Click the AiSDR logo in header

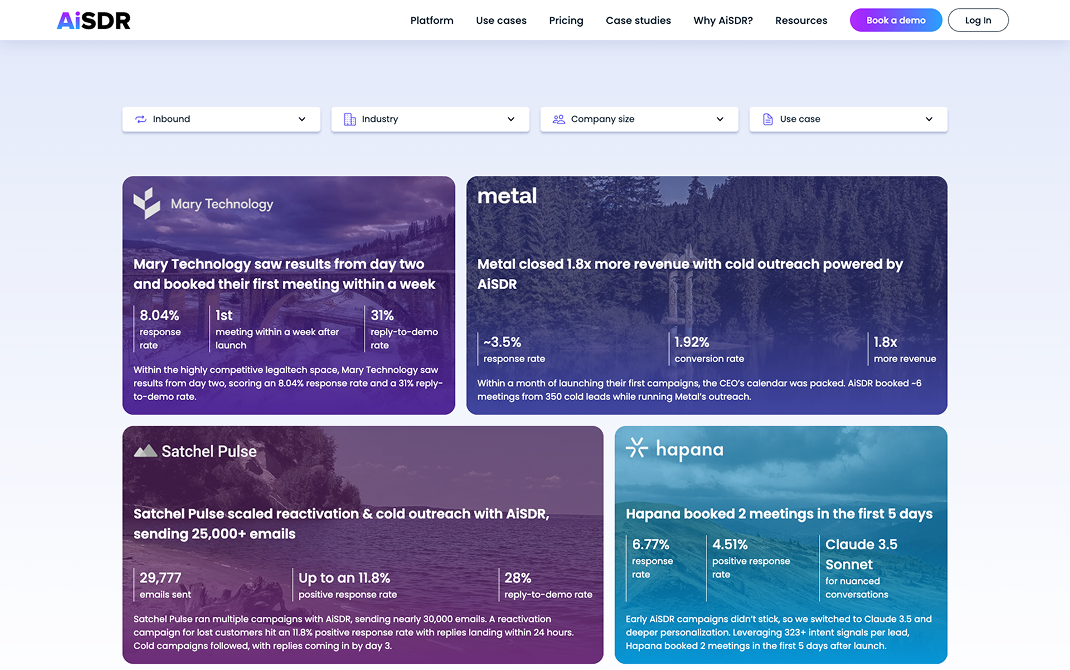[x=94, y=20]
